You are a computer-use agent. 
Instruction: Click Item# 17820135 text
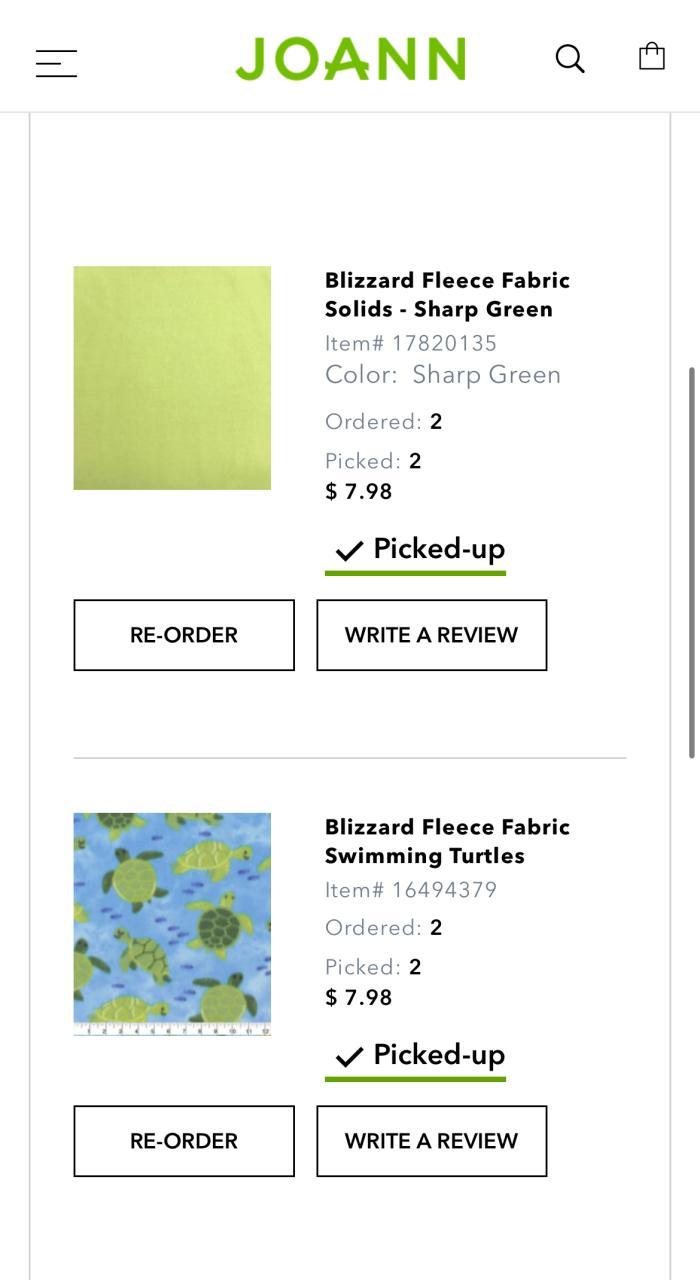pyautogui.click(x=411, y=343)
